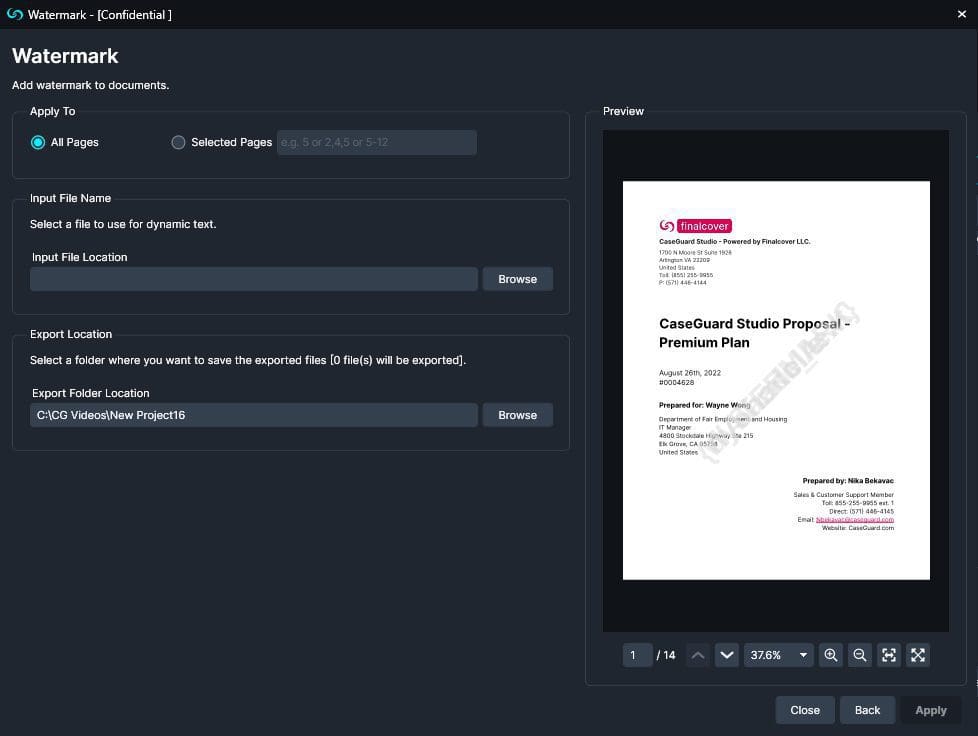Zoom out of the preview document
Viewport: 978px width, 736px height.
(x=860, y=655)
